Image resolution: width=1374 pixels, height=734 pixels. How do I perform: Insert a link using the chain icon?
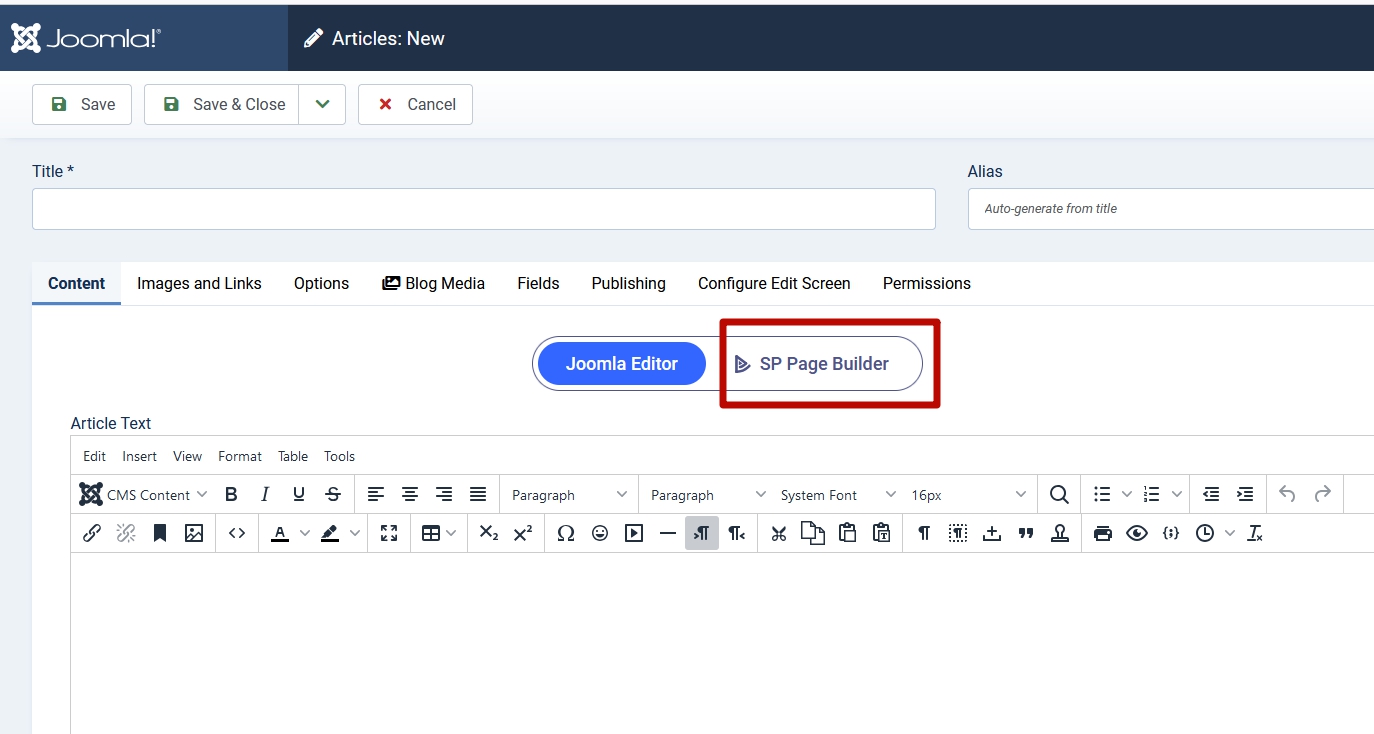(92, 533)
